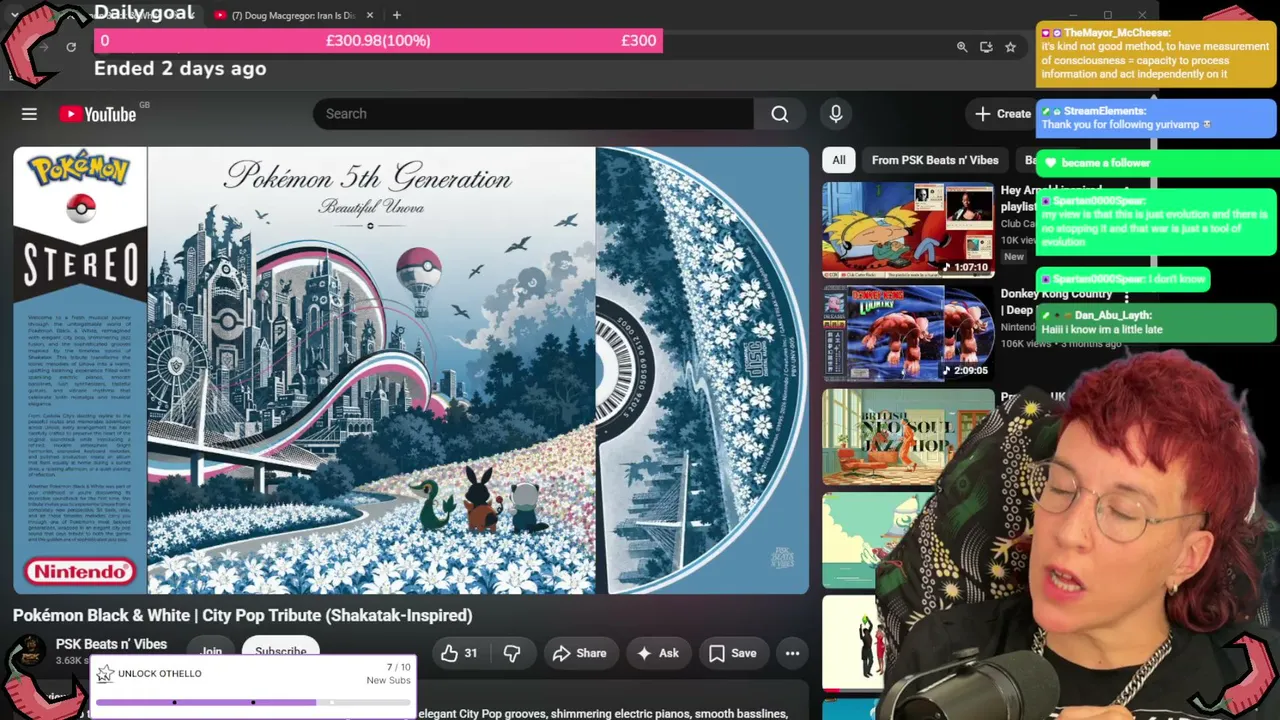The width and height of the screenshot is (1280, 720).
Task: Save the video to a playlist
Action: (732, 654)
